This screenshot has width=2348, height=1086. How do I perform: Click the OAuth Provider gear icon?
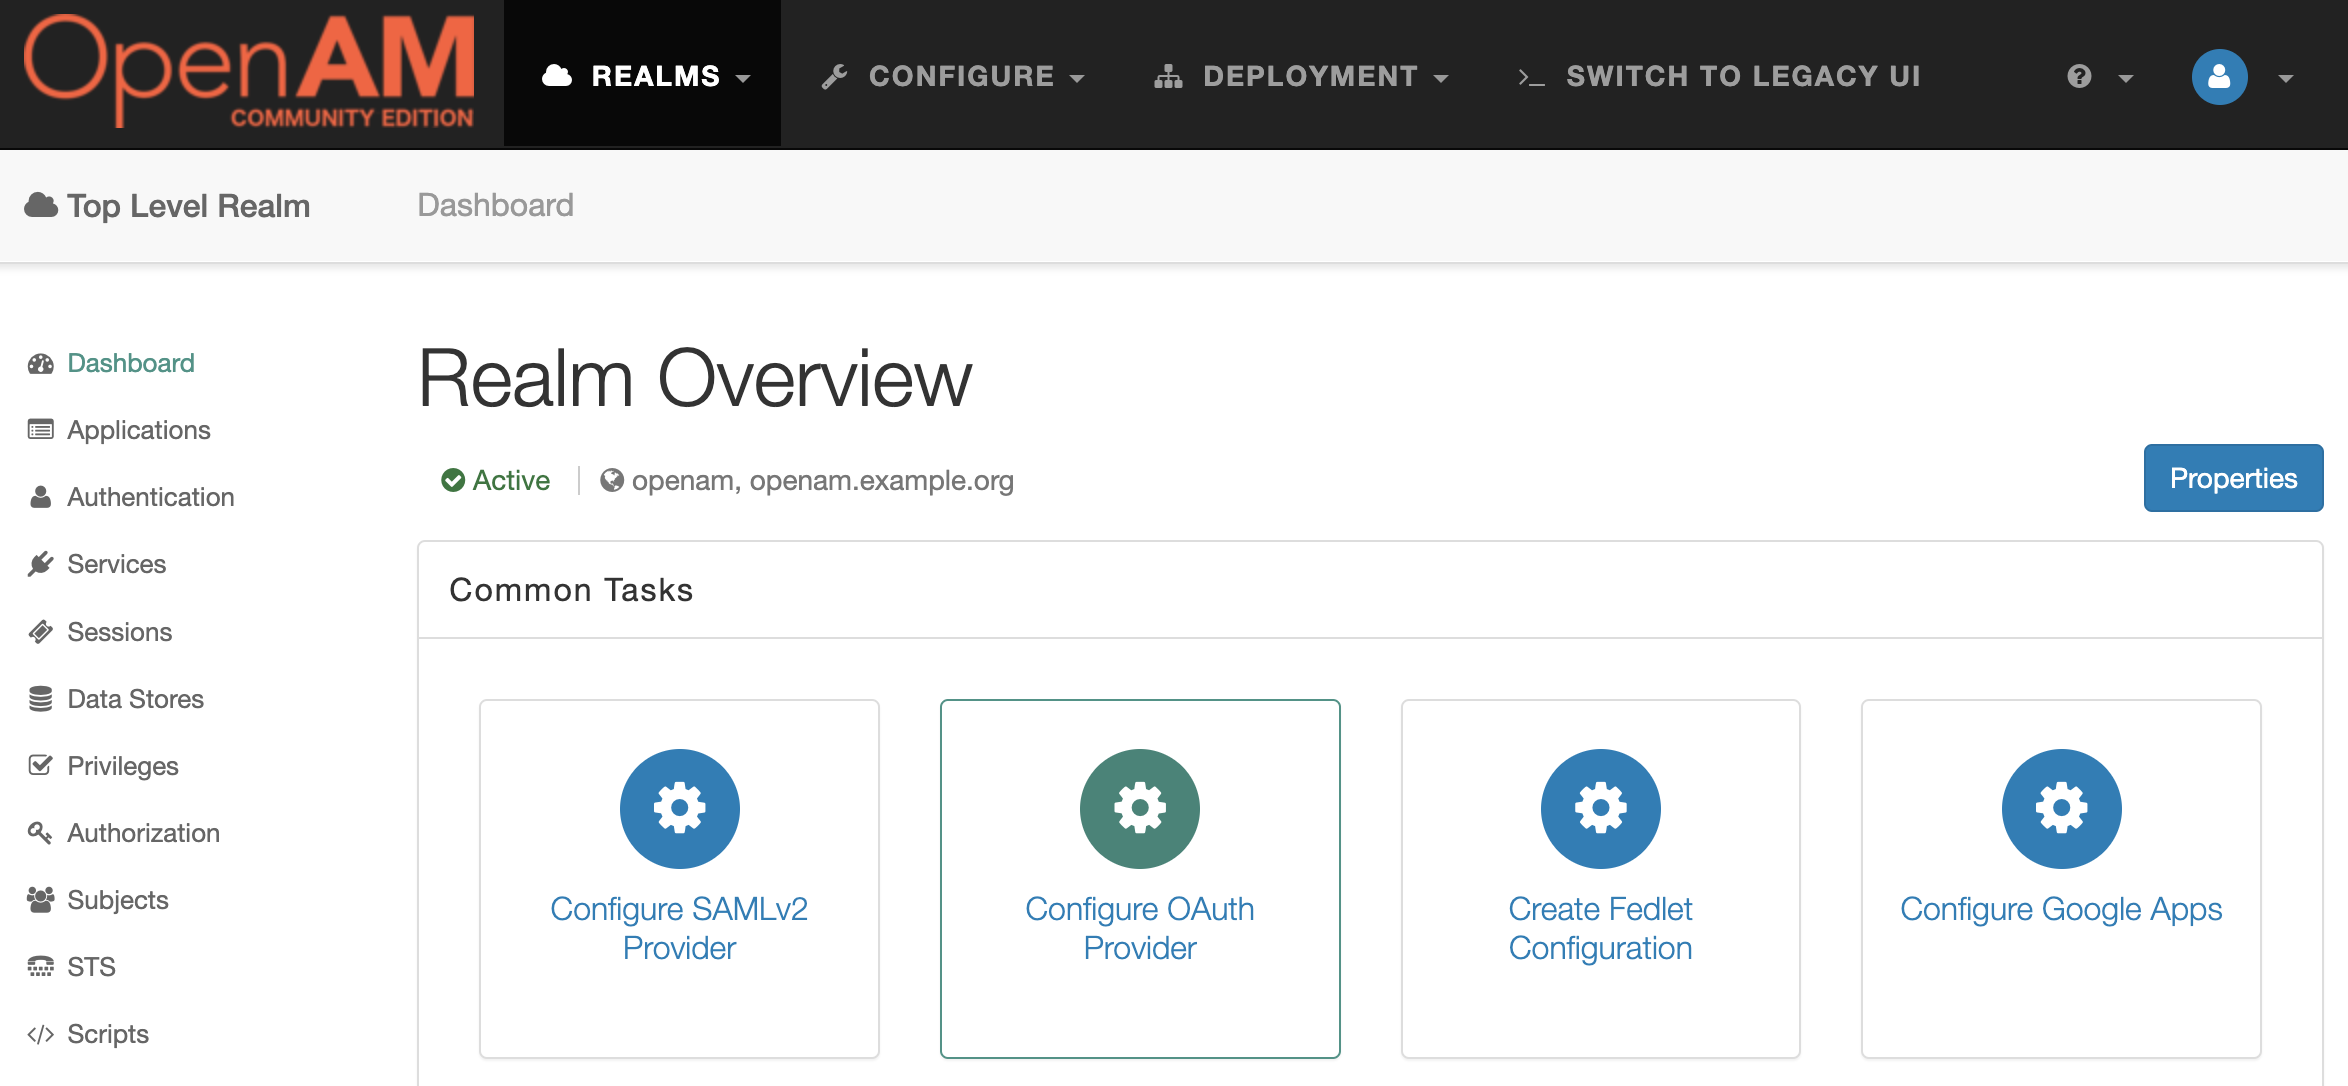click(1139, 808)
